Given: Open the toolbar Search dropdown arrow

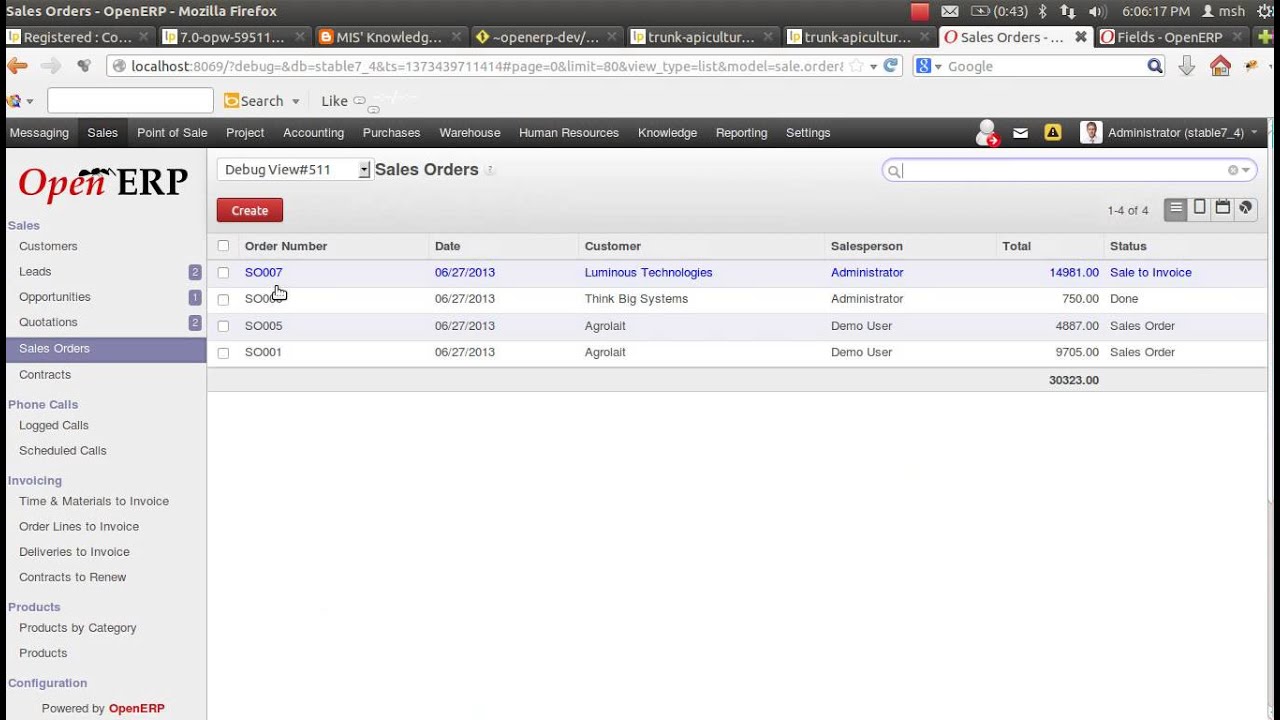Looking at the screenshot, I should pyautogui.click(x=295, y=101).
